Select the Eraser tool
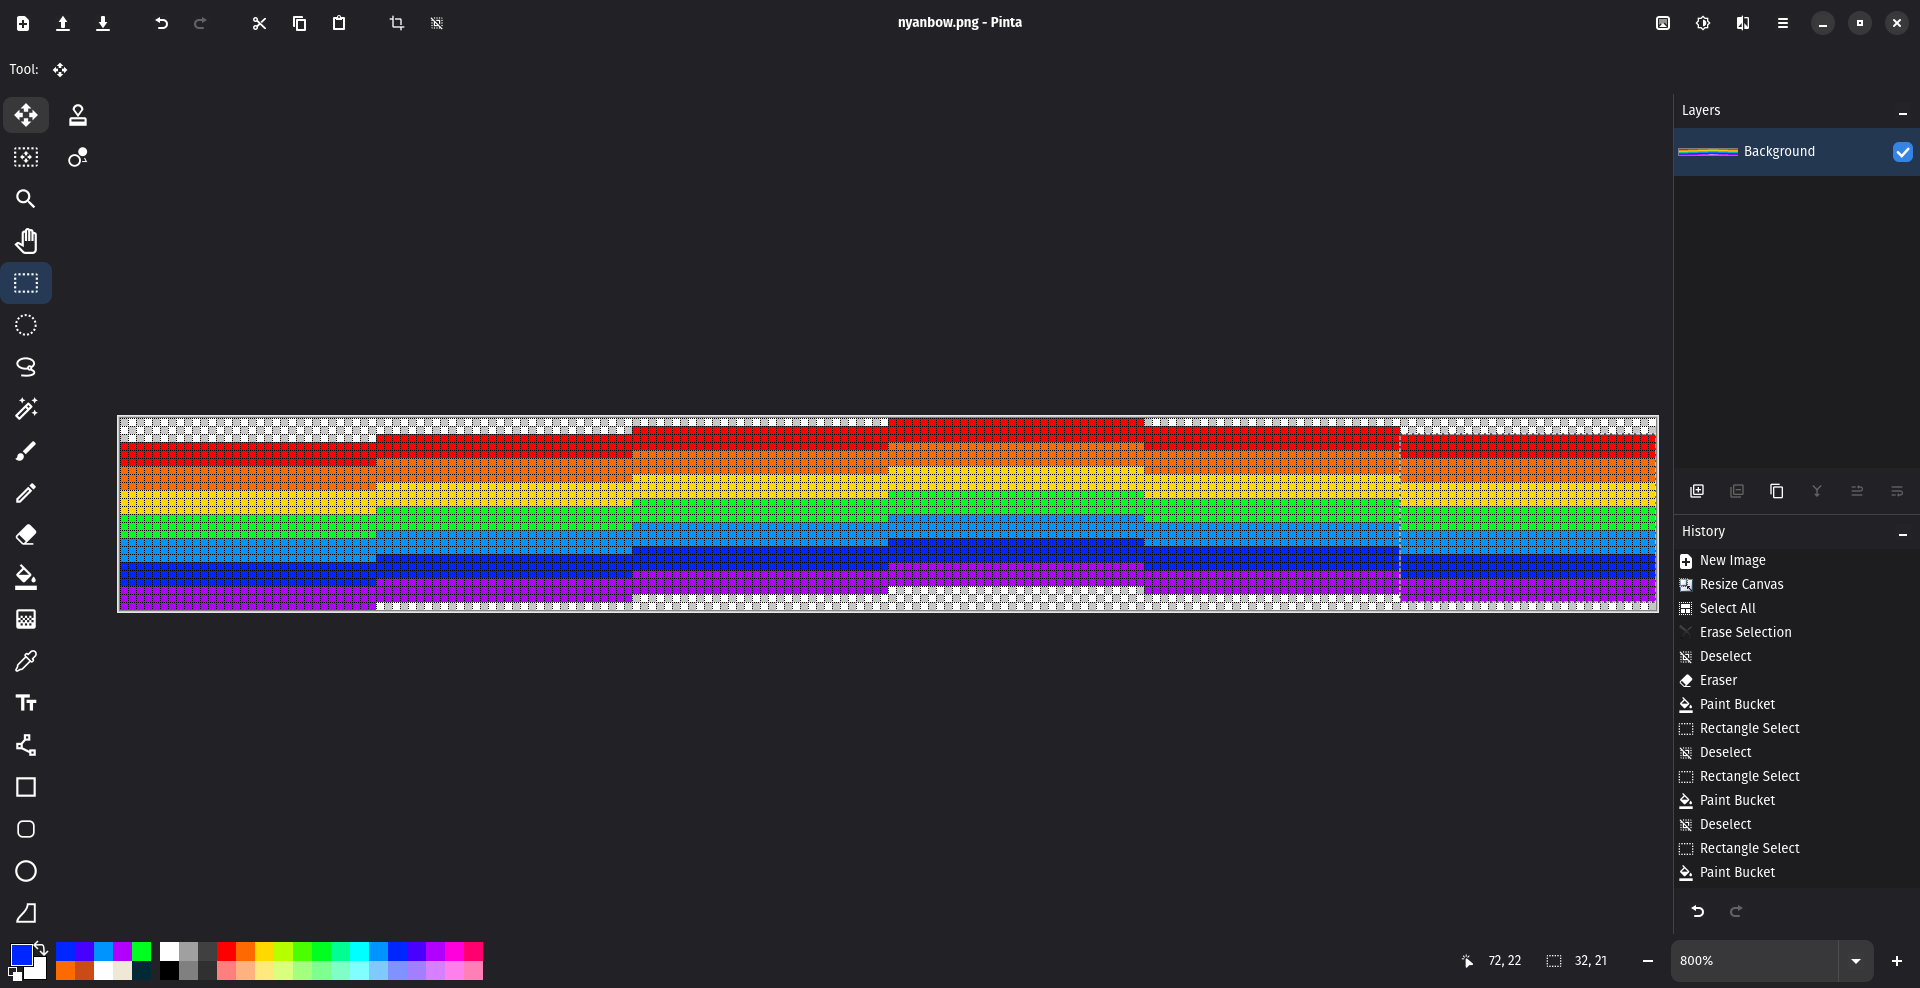 coord(26,535)
